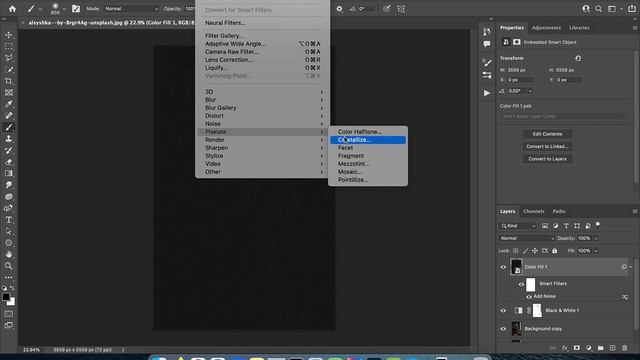Open the Kind filter dropdown
The width and height of the screenshot is (640, 360).
[518, 226]
